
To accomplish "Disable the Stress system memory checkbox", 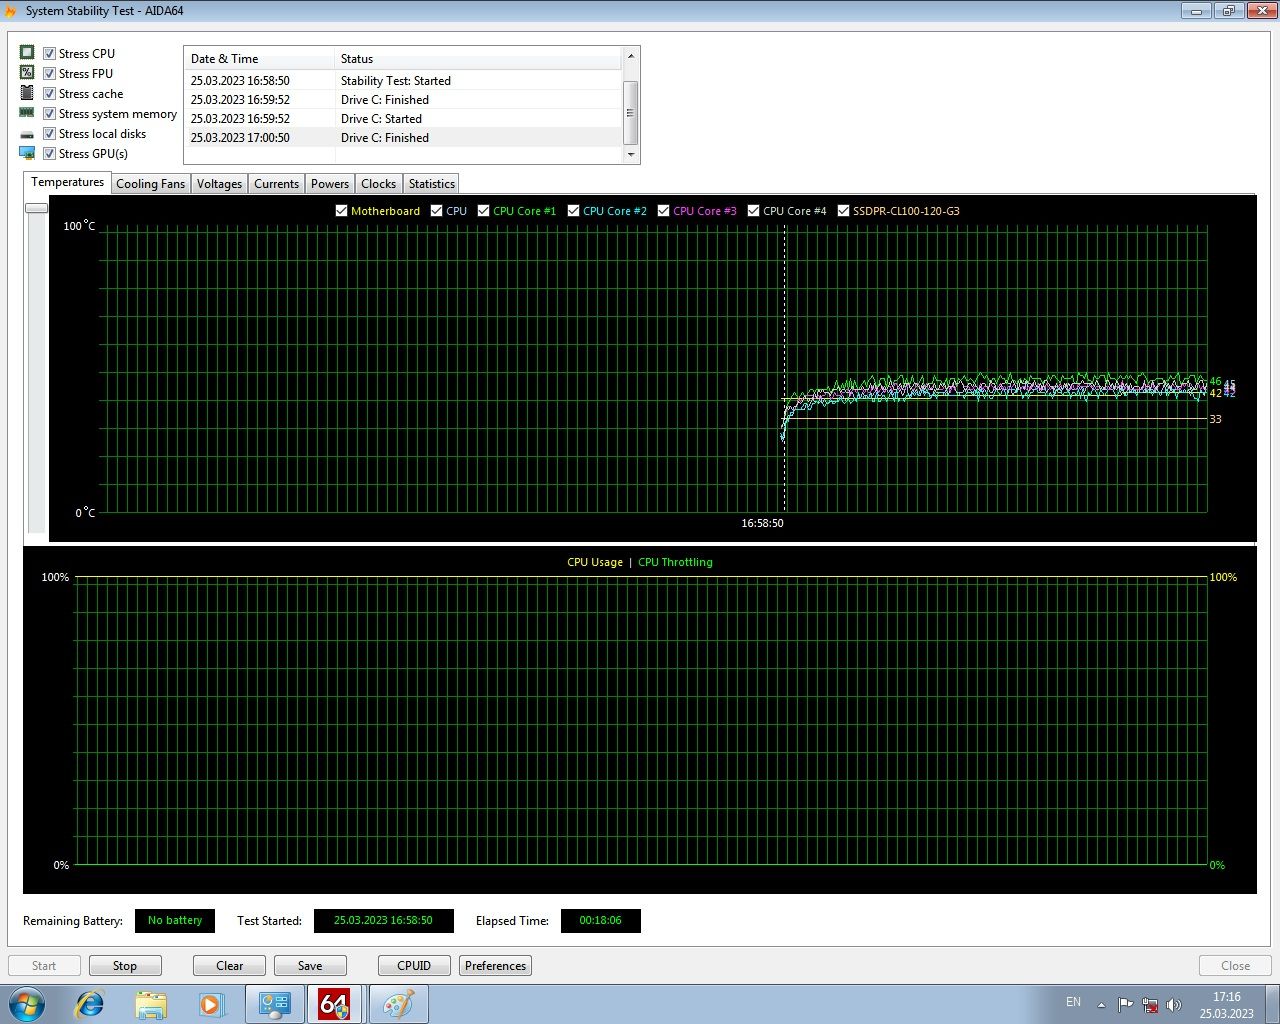I will pos(49,114).
